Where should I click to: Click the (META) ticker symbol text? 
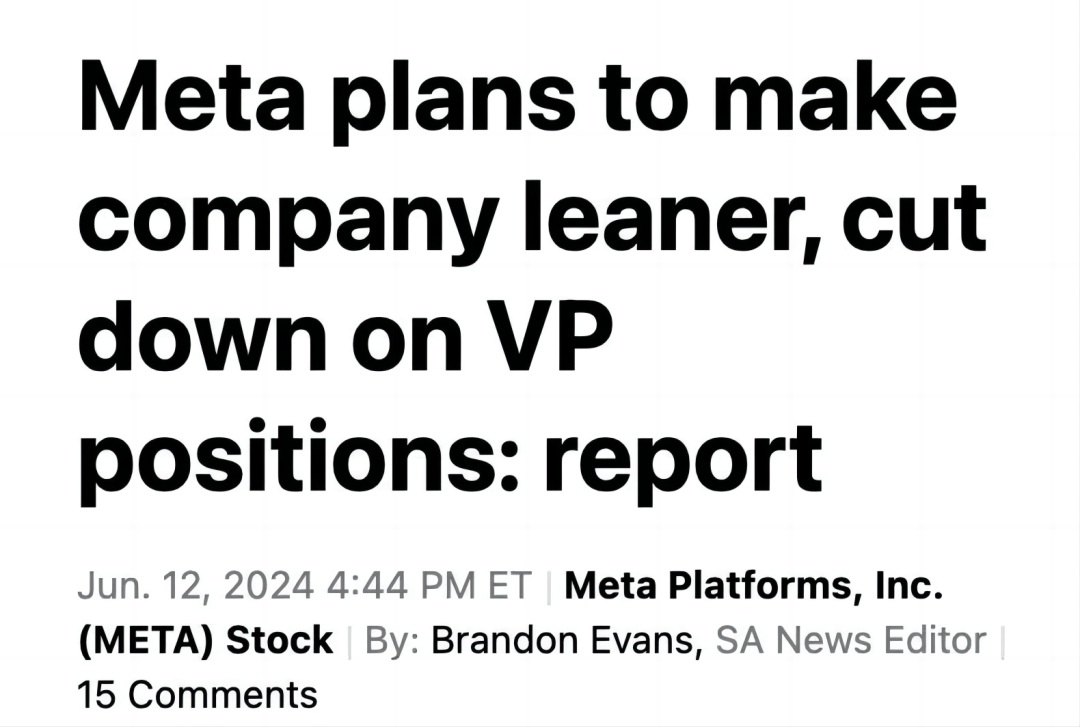(x=147, y=640)
